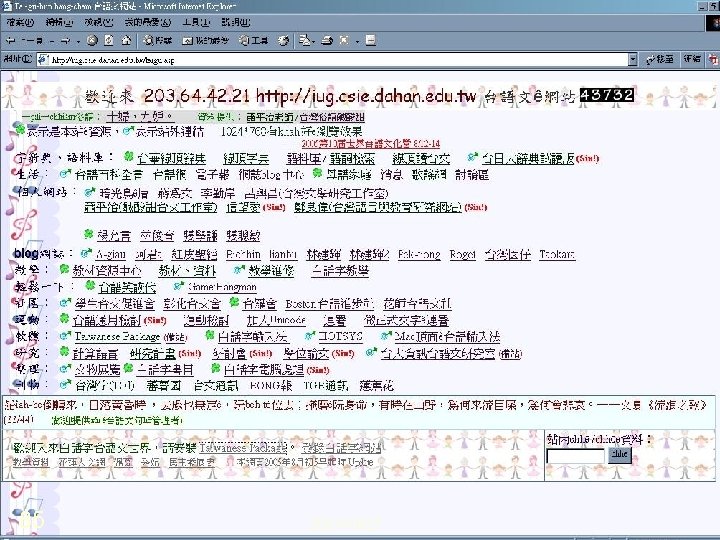Click the IE icon in the title bar
The width and height of the screenshot is (720, 540).
click(6, 6)
